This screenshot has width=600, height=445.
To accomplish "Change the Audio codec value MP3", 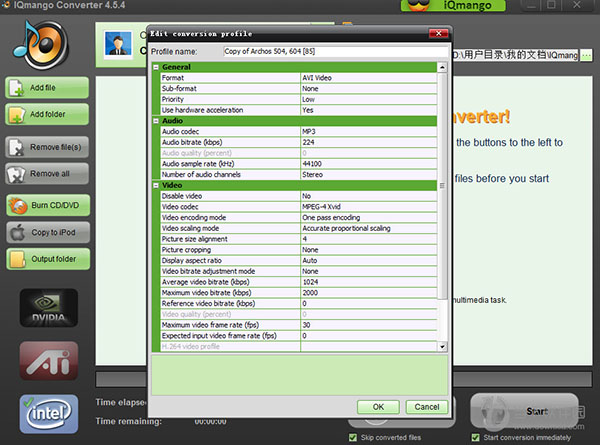I will pyautogui.click(x=368, y=132).
